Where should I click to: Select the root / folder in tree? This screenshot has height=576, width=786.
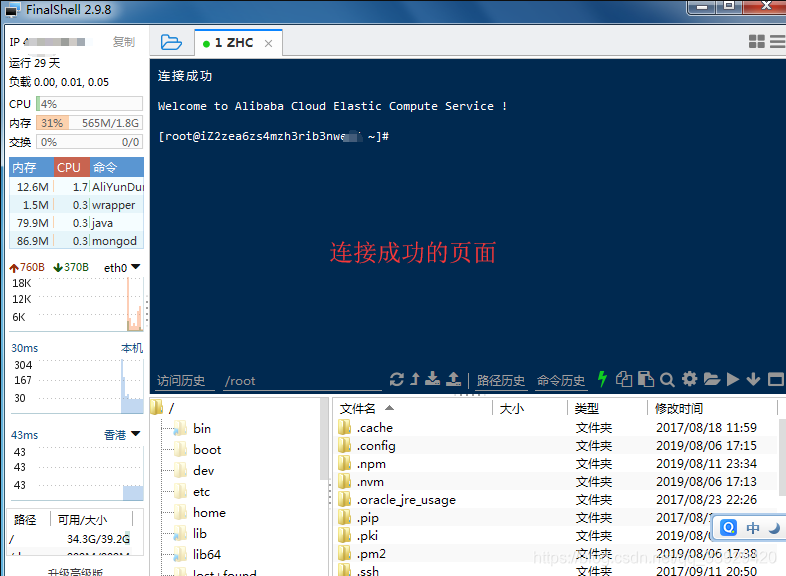(163, 408)
